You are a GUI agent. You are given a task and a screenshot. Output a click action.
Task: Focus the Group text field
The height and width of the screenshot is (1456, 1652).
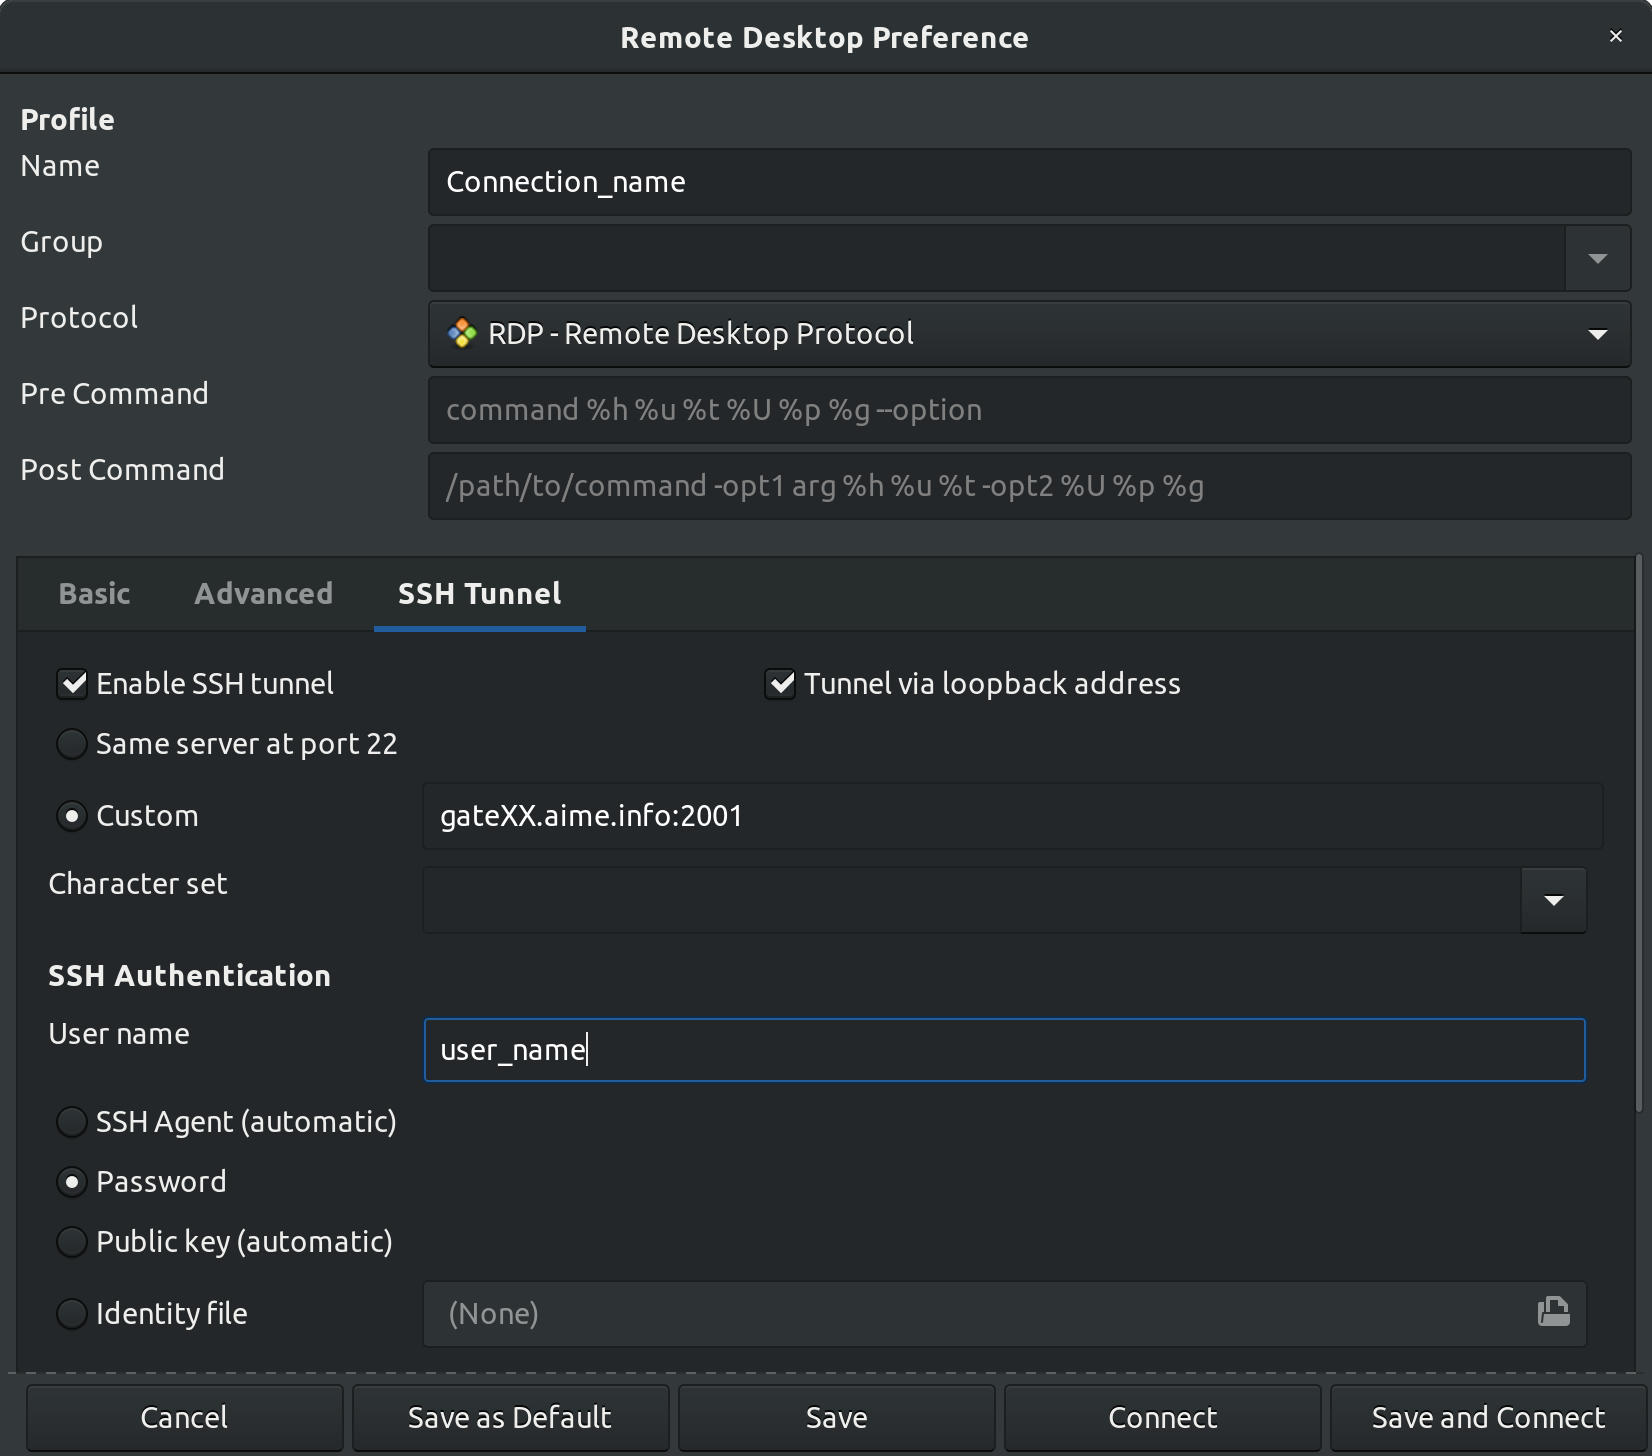coord(997,258)
